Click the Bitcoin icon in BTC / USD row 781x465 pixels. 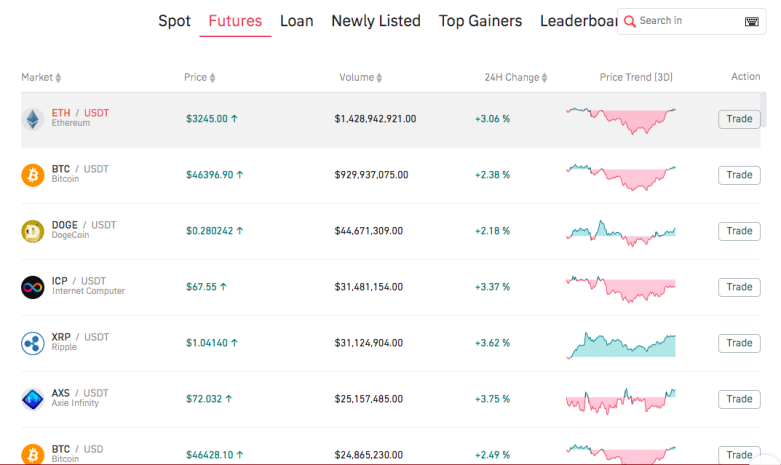(33, 454)
